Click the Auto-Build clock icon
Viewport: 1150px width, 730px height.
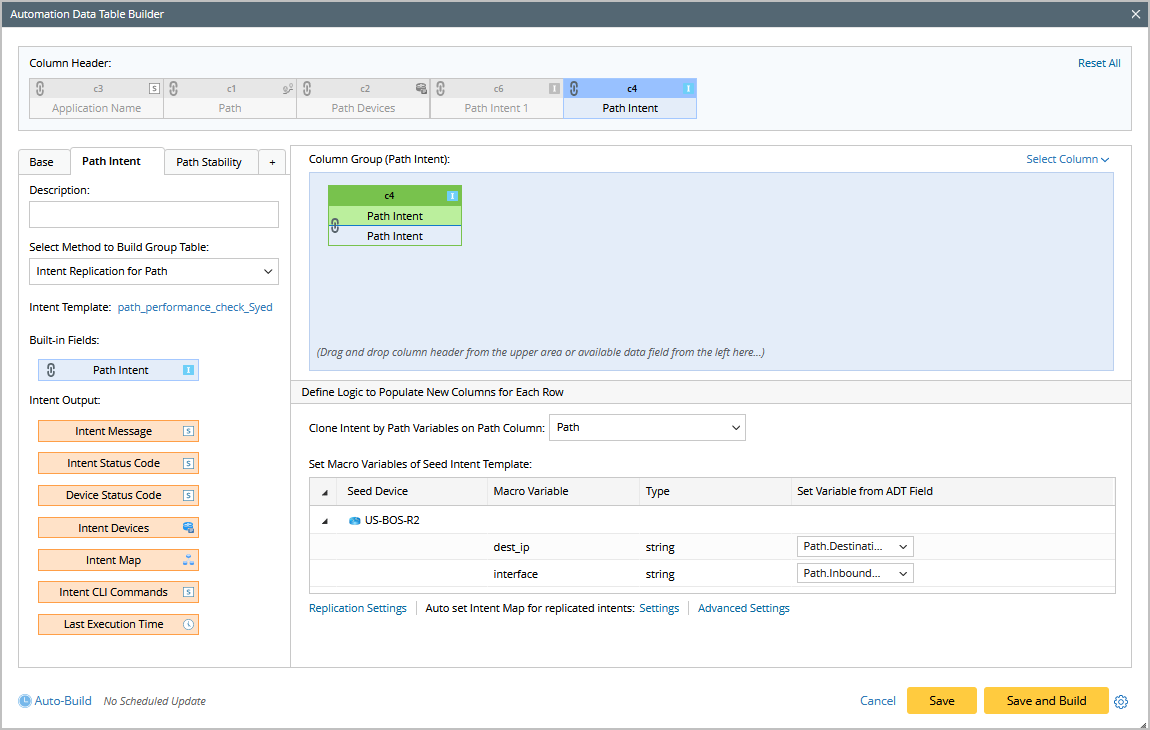[x=25, y=701]
